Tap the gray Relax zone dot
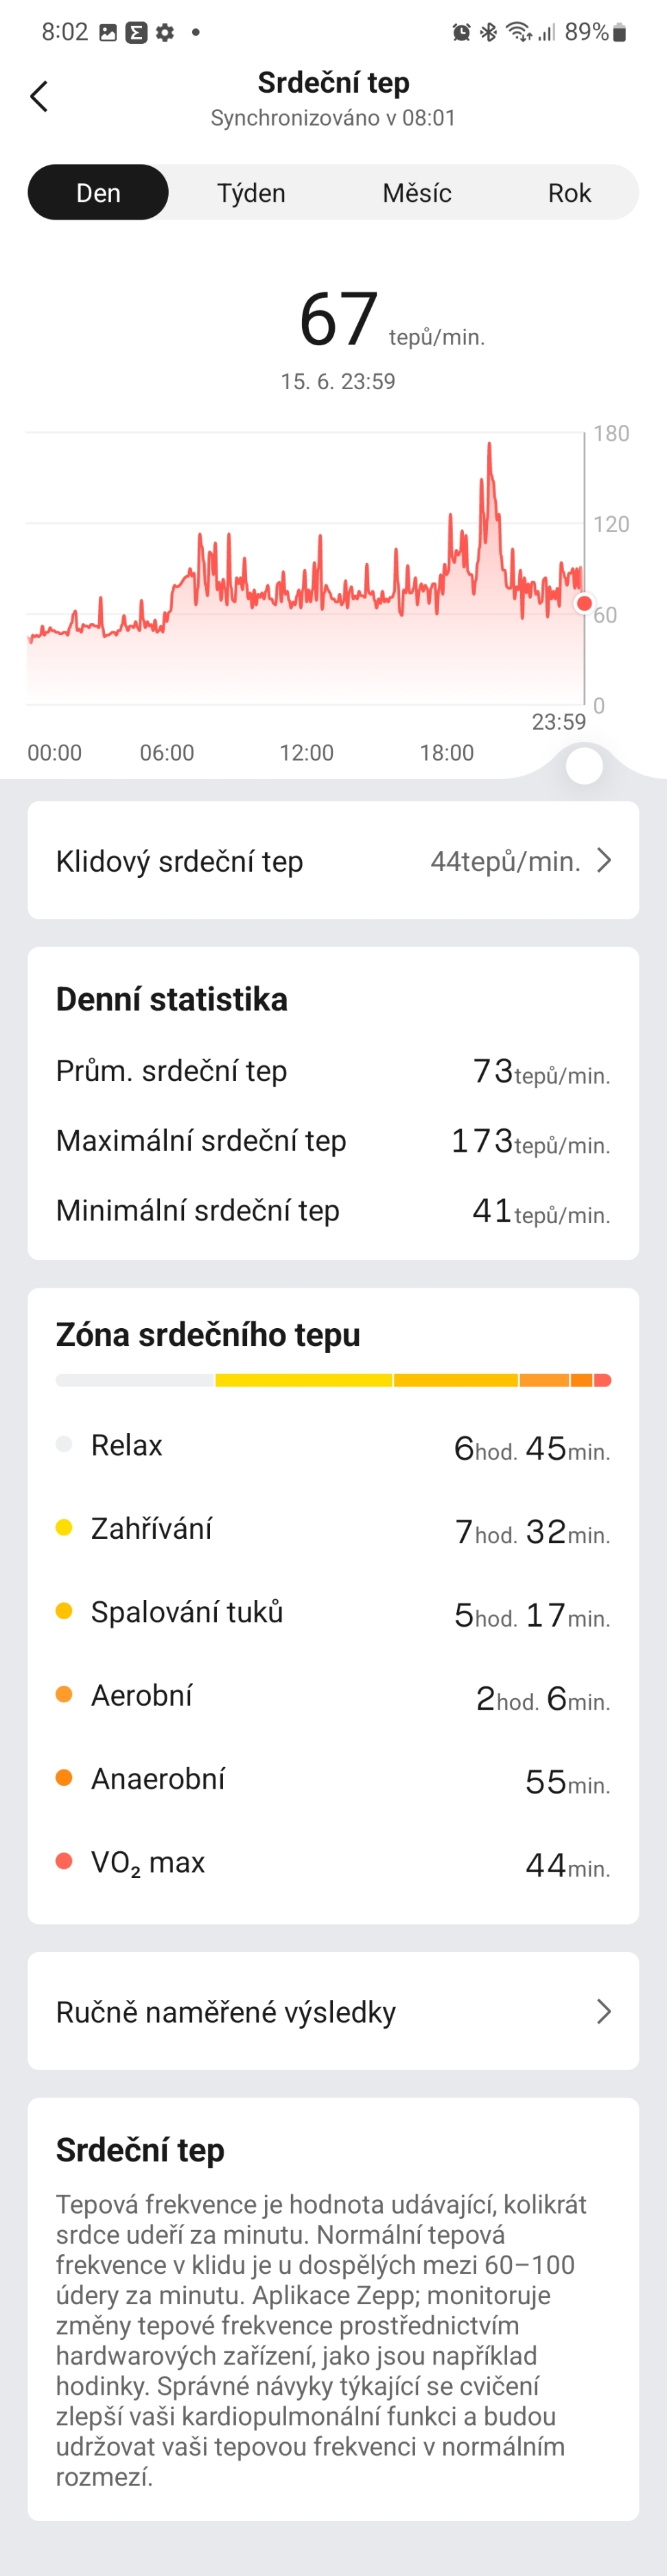The width and height of the screenshot is (667, 2576). tap(63, 1445)
